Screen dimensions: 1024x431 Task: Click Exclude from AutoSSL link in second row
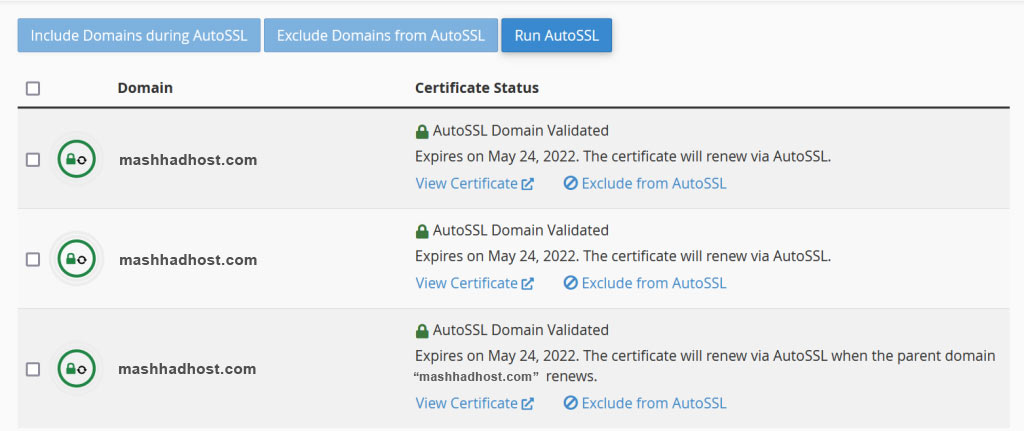[x=653, y=283]
